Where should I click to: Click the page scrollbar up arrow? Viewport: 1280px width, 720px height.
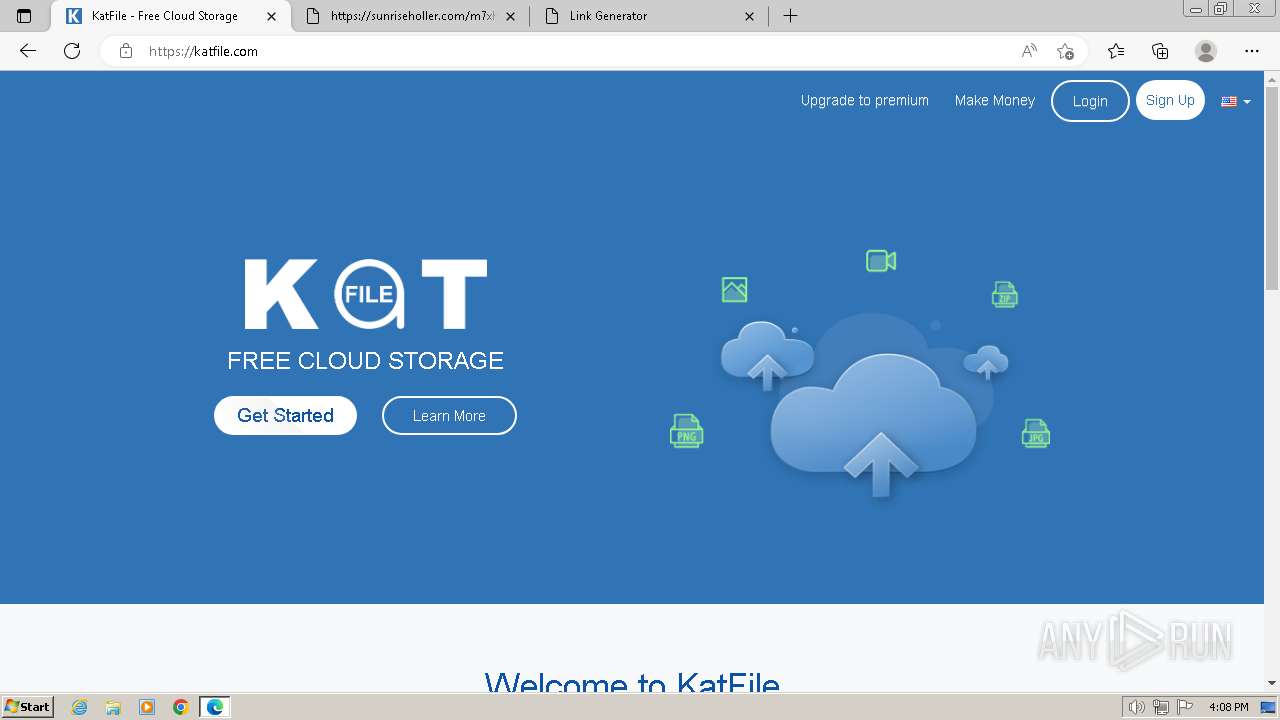click(1272, 78)
